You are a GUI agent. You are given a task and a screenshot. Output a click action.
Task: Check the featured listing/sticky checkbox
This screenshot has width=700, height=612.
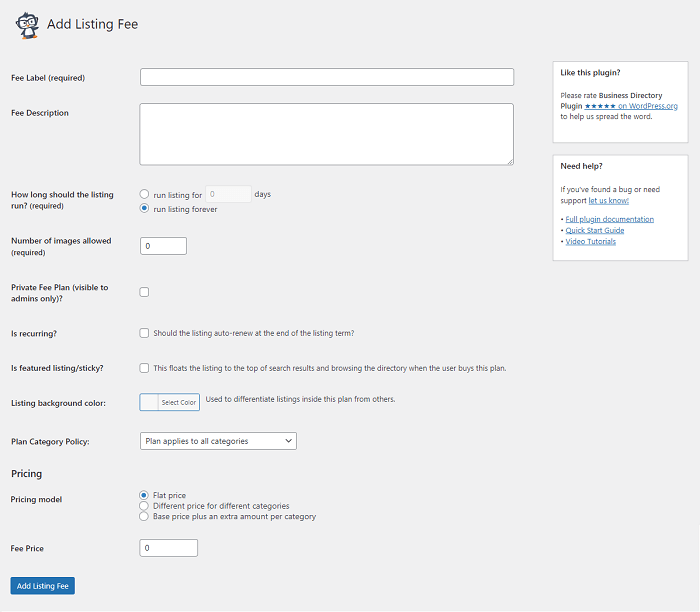tap(144, 368)
